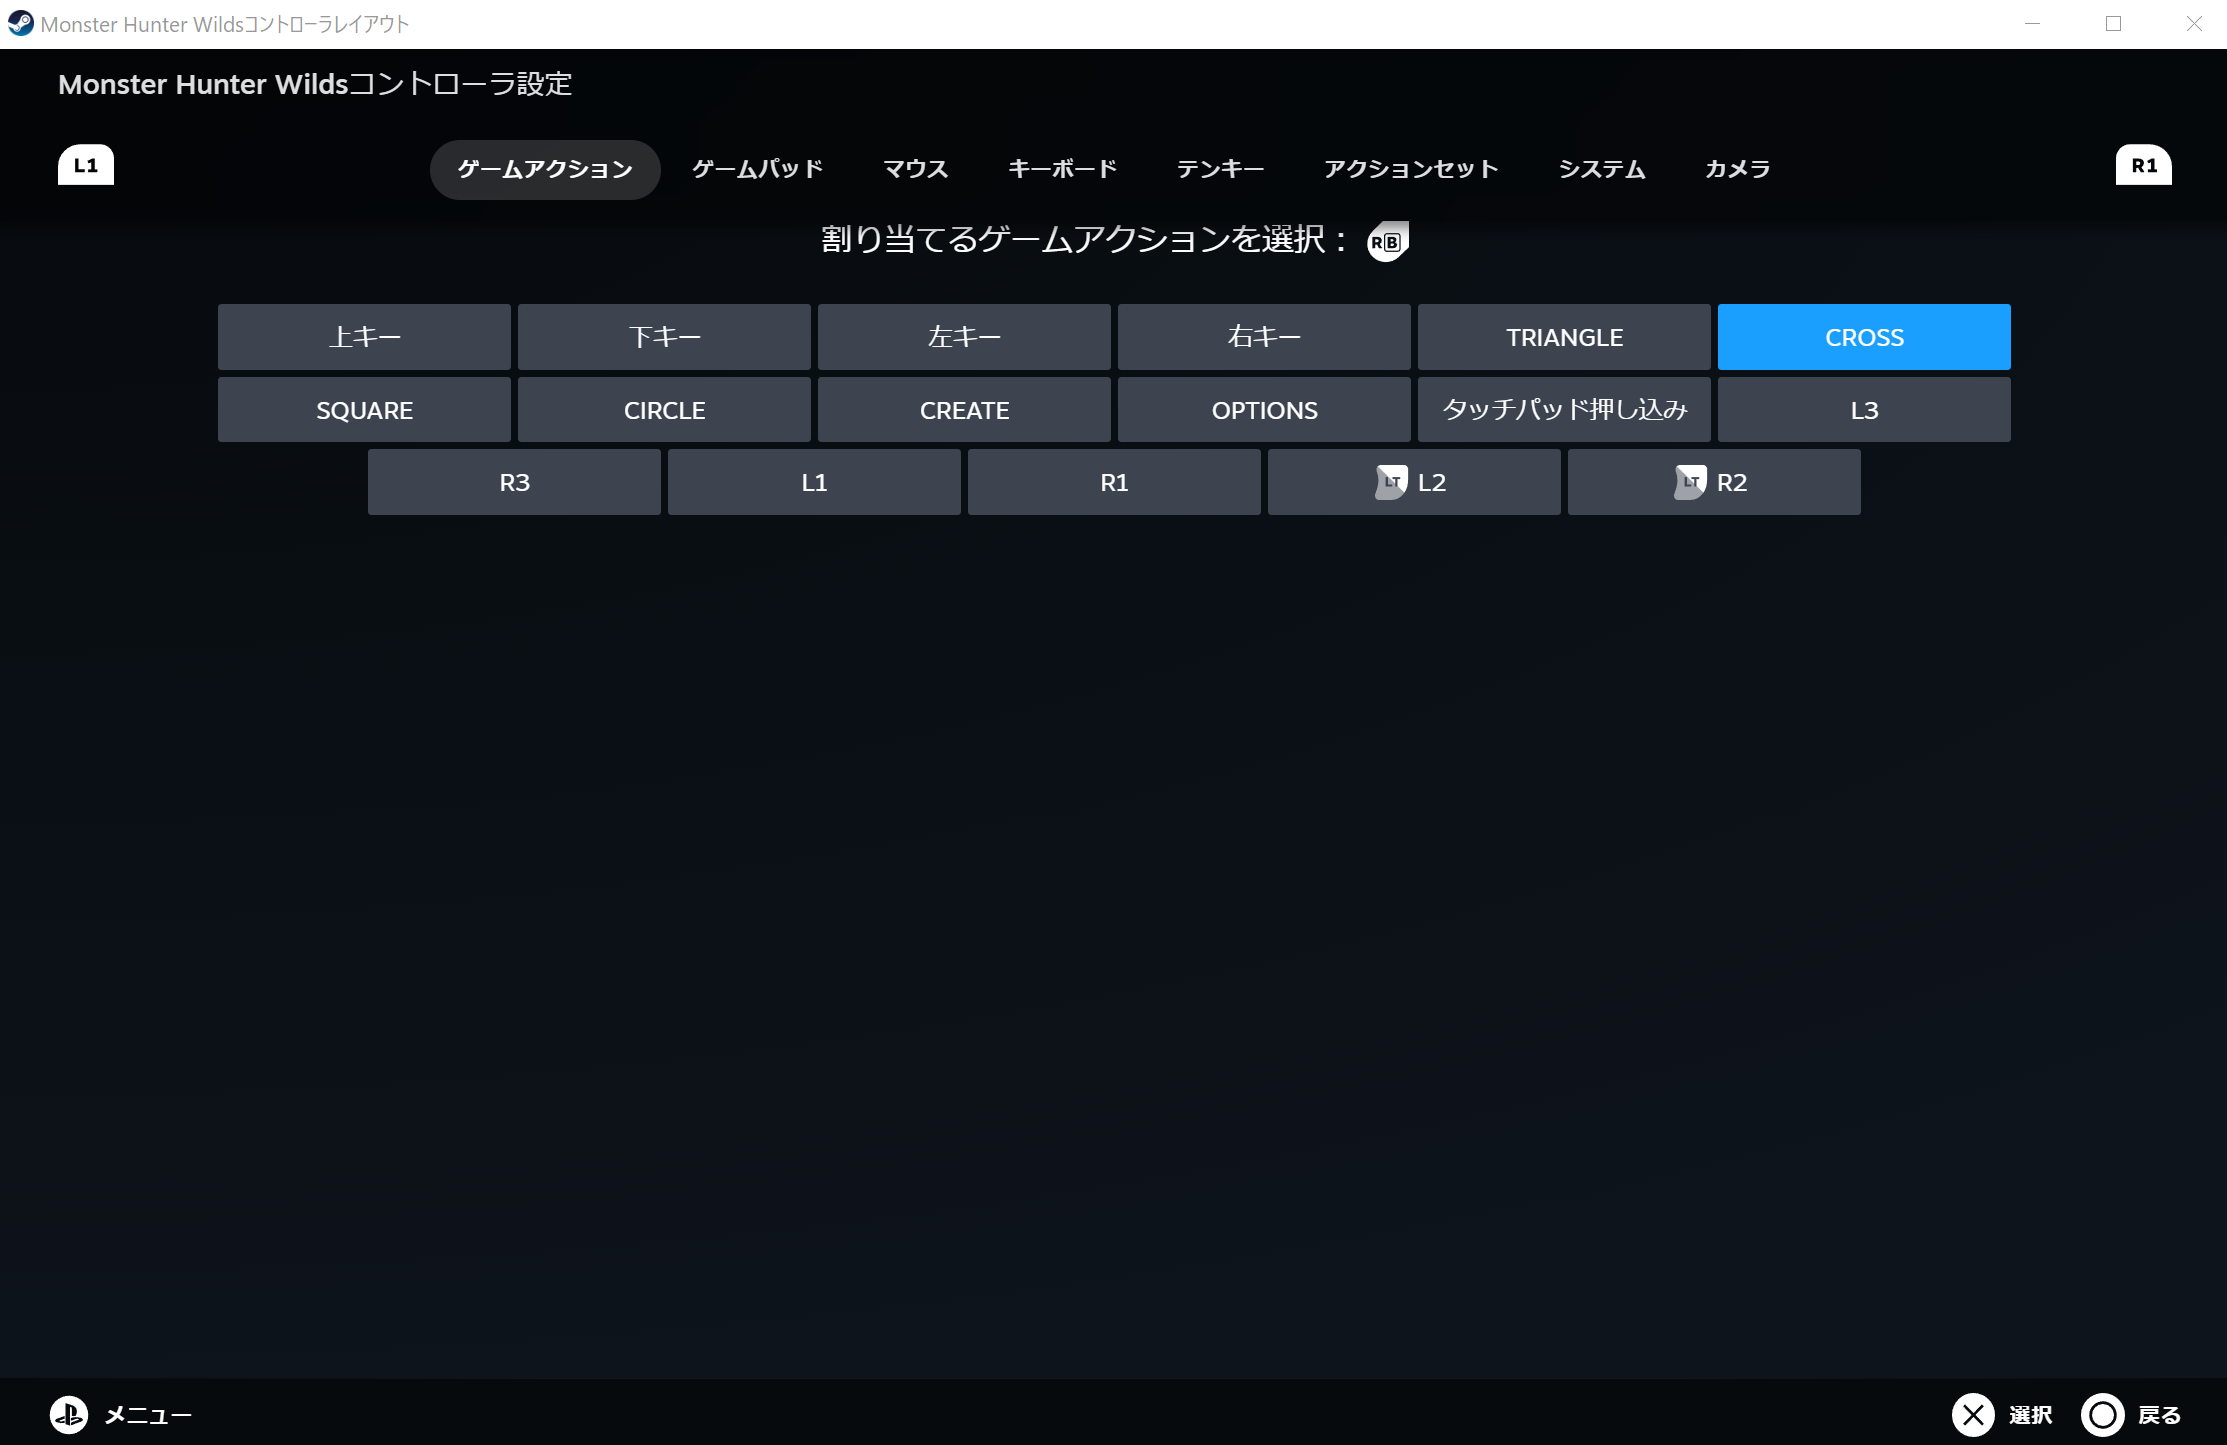The width and height of the screenshot is (2227, 1445).
Task: Switch to the システム tab
Action: click(1602, 169)
